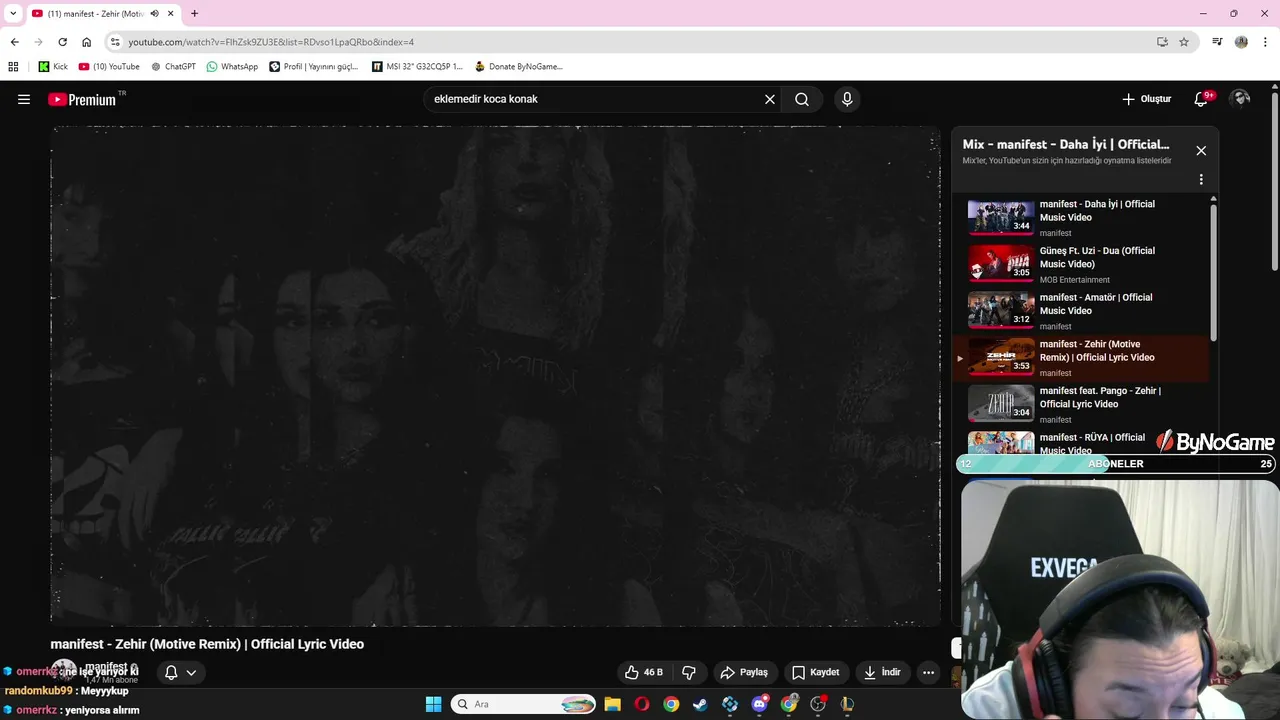Open ChatGPT bookmark

(173, 67)
